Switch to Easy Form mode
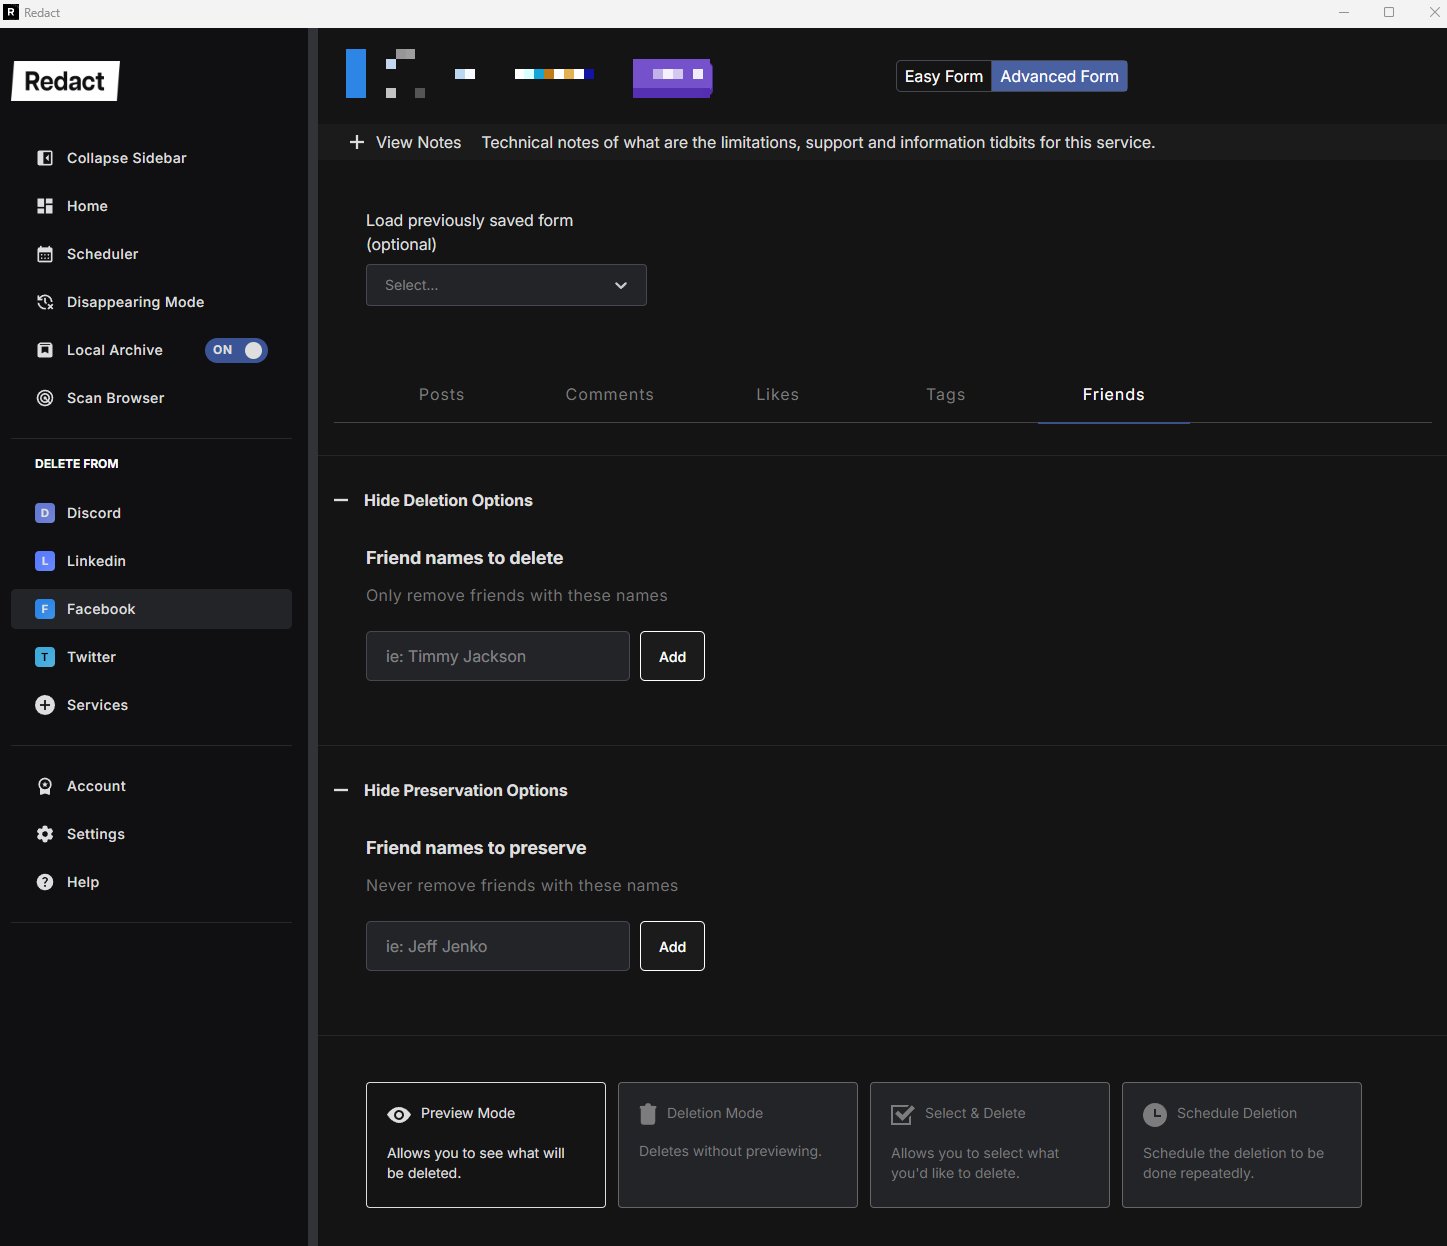Image resolution: width=1447 pixels, height=1246 pixels. [943, 76]
